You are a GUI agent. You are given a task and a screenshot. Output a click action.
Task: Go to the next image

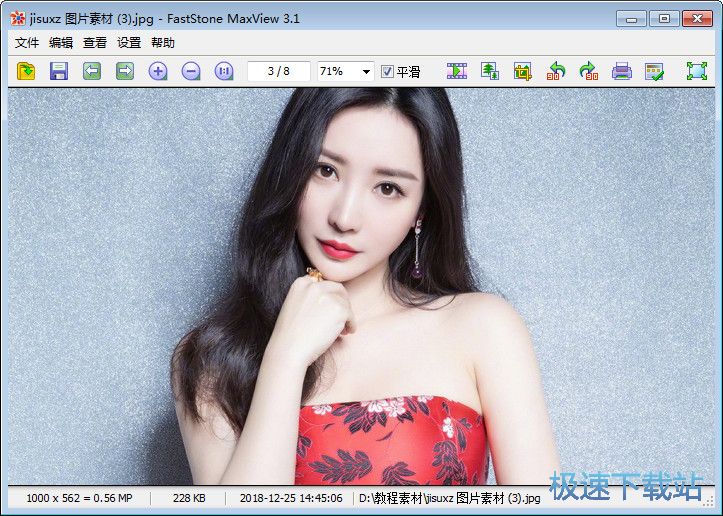[125, 71]
